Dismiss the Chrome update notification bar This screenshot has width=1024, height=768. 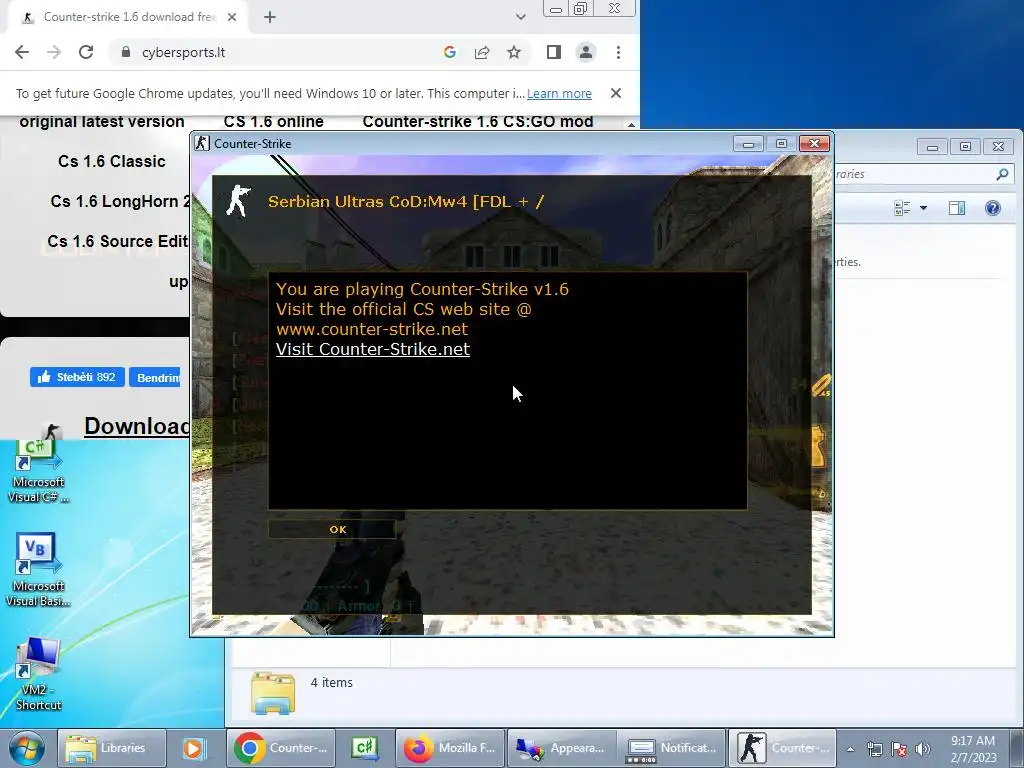point(616,93)
